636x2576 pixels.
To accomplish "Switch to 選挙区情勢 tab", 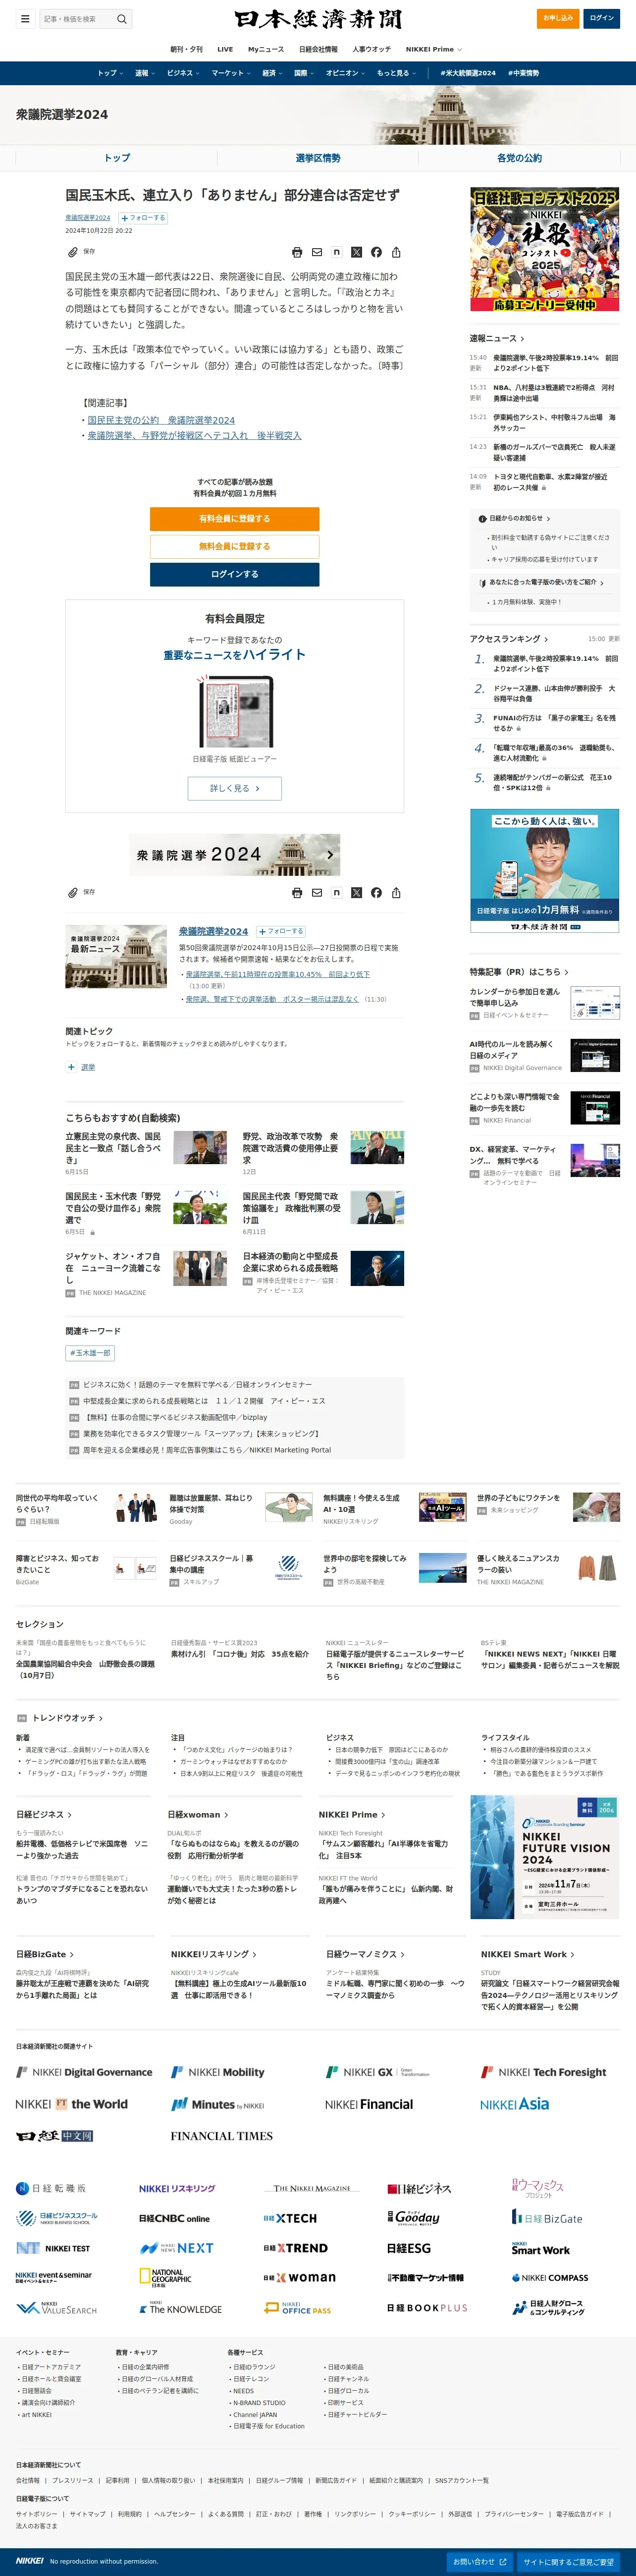I will click(x=318, y=158).
